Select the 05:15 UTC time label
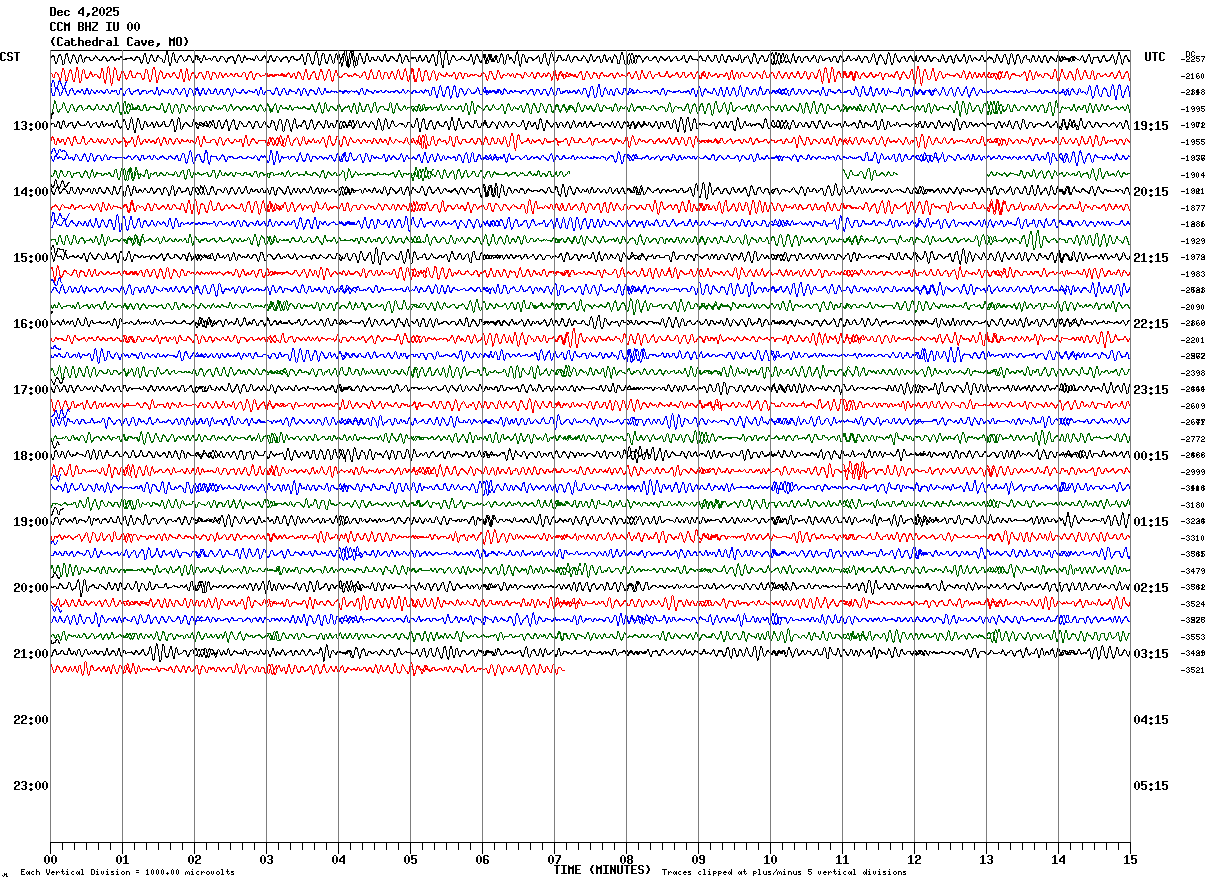Screen dimensions: 1210x886 pos(1151,786)
